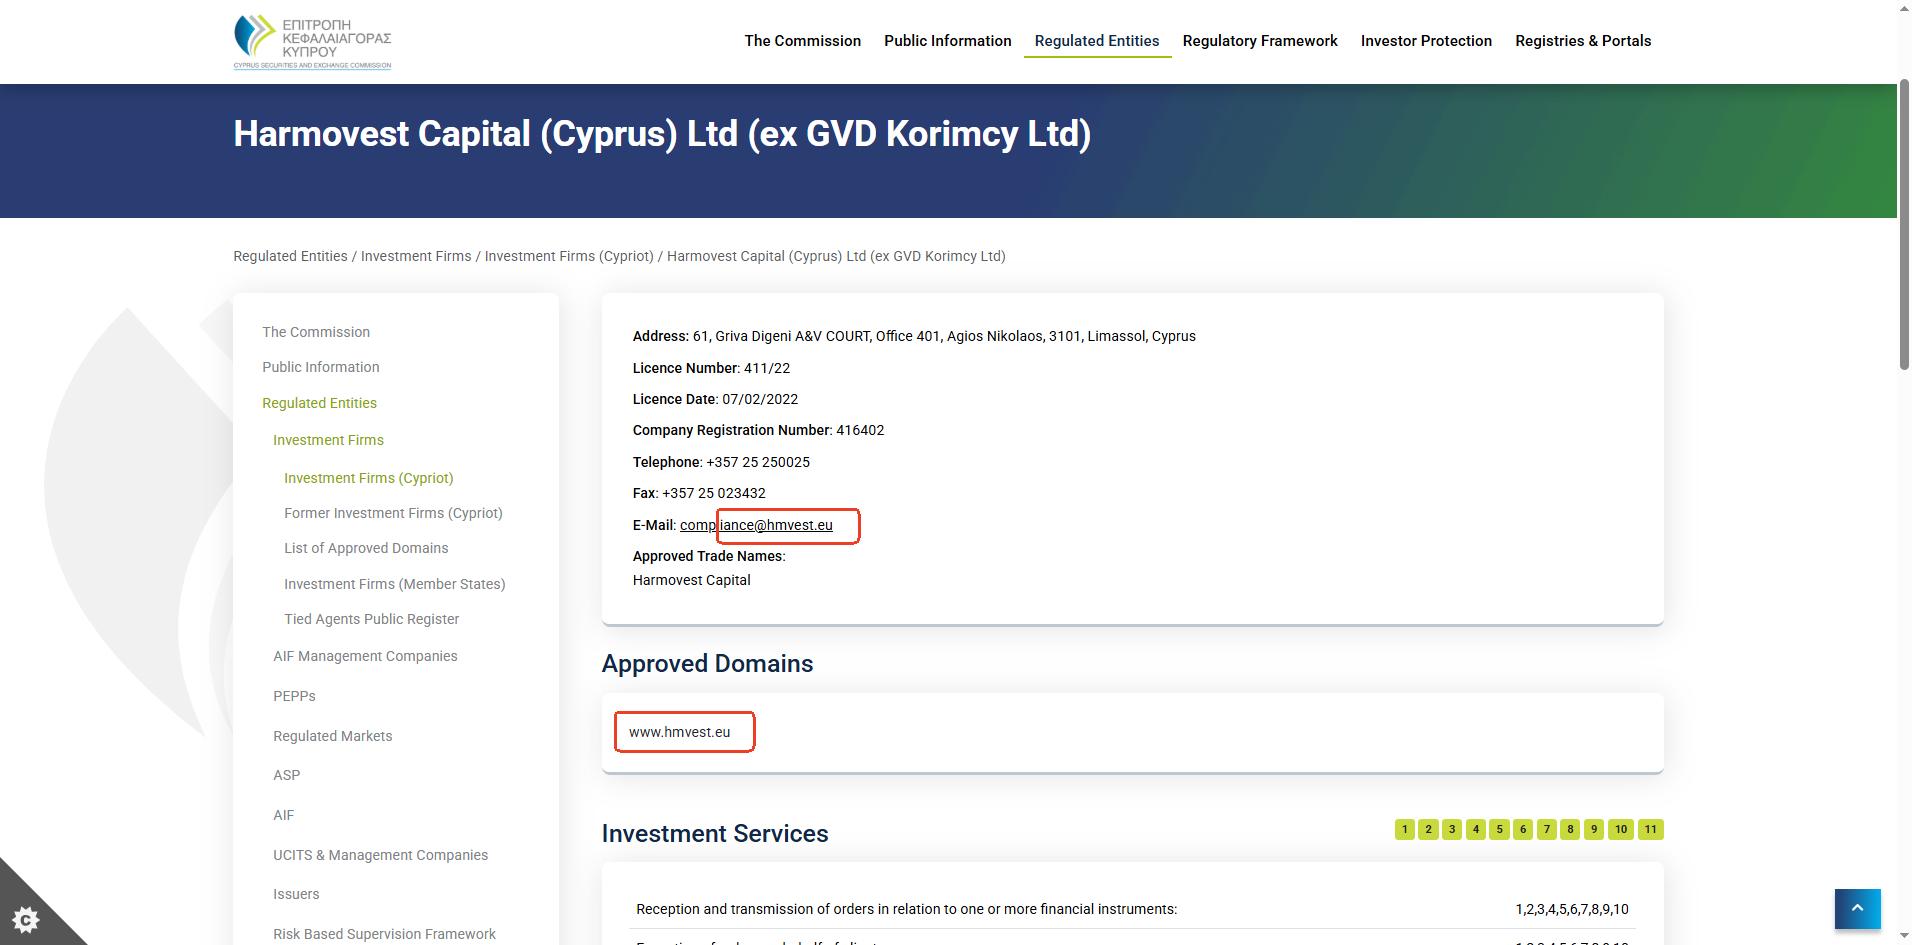Open Risk Based Supervision Framework sidebar link
Screen dimensions: 1912x945
click(x=385, y=934)
